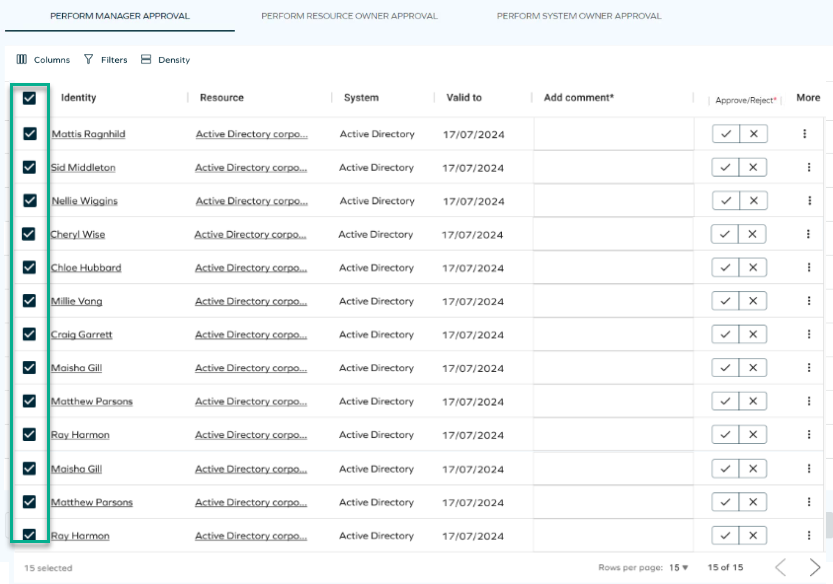Open three-dot menu for Millie Vang
This screenshot has width=833, height=584.
click(809, 301)
